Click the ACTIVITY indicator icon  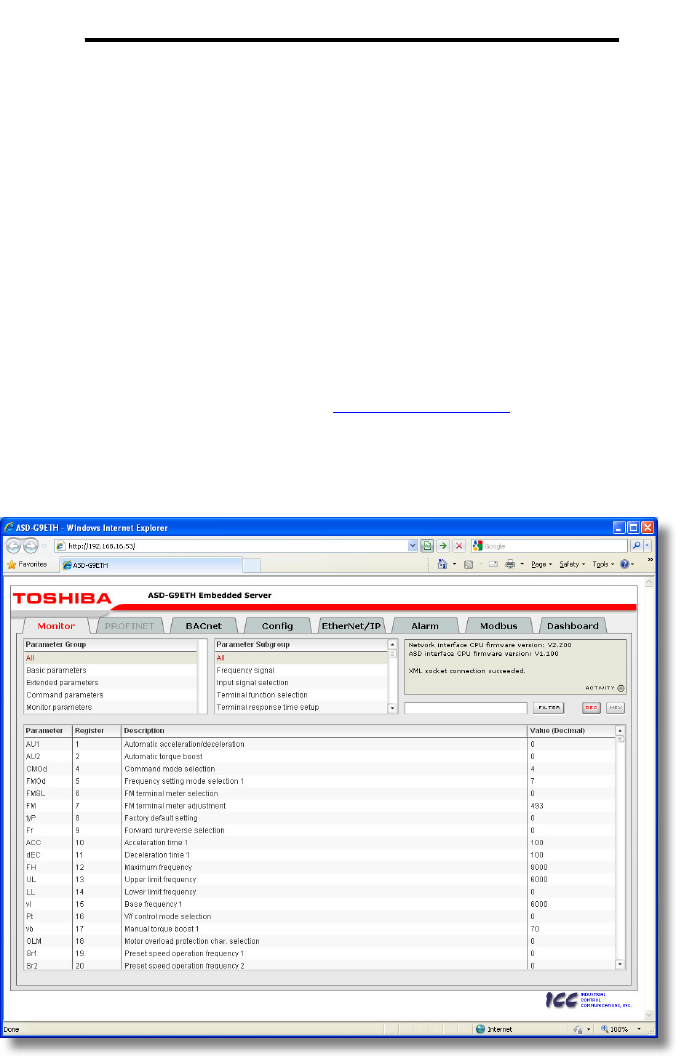[x=621, y=688]
